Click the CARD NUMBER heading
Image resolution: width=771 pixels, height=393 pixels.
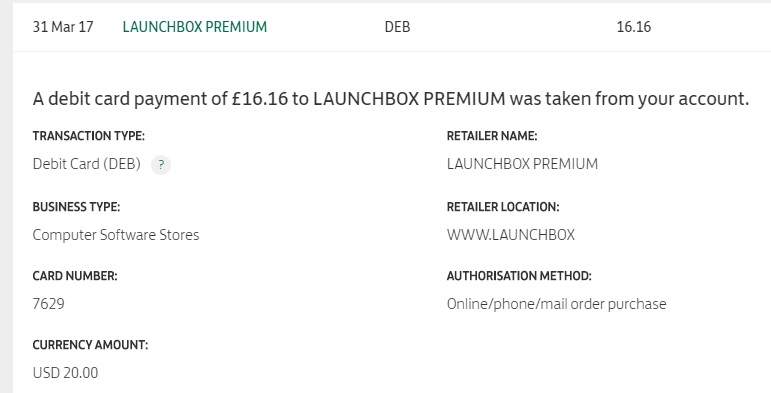pos(75,276)
